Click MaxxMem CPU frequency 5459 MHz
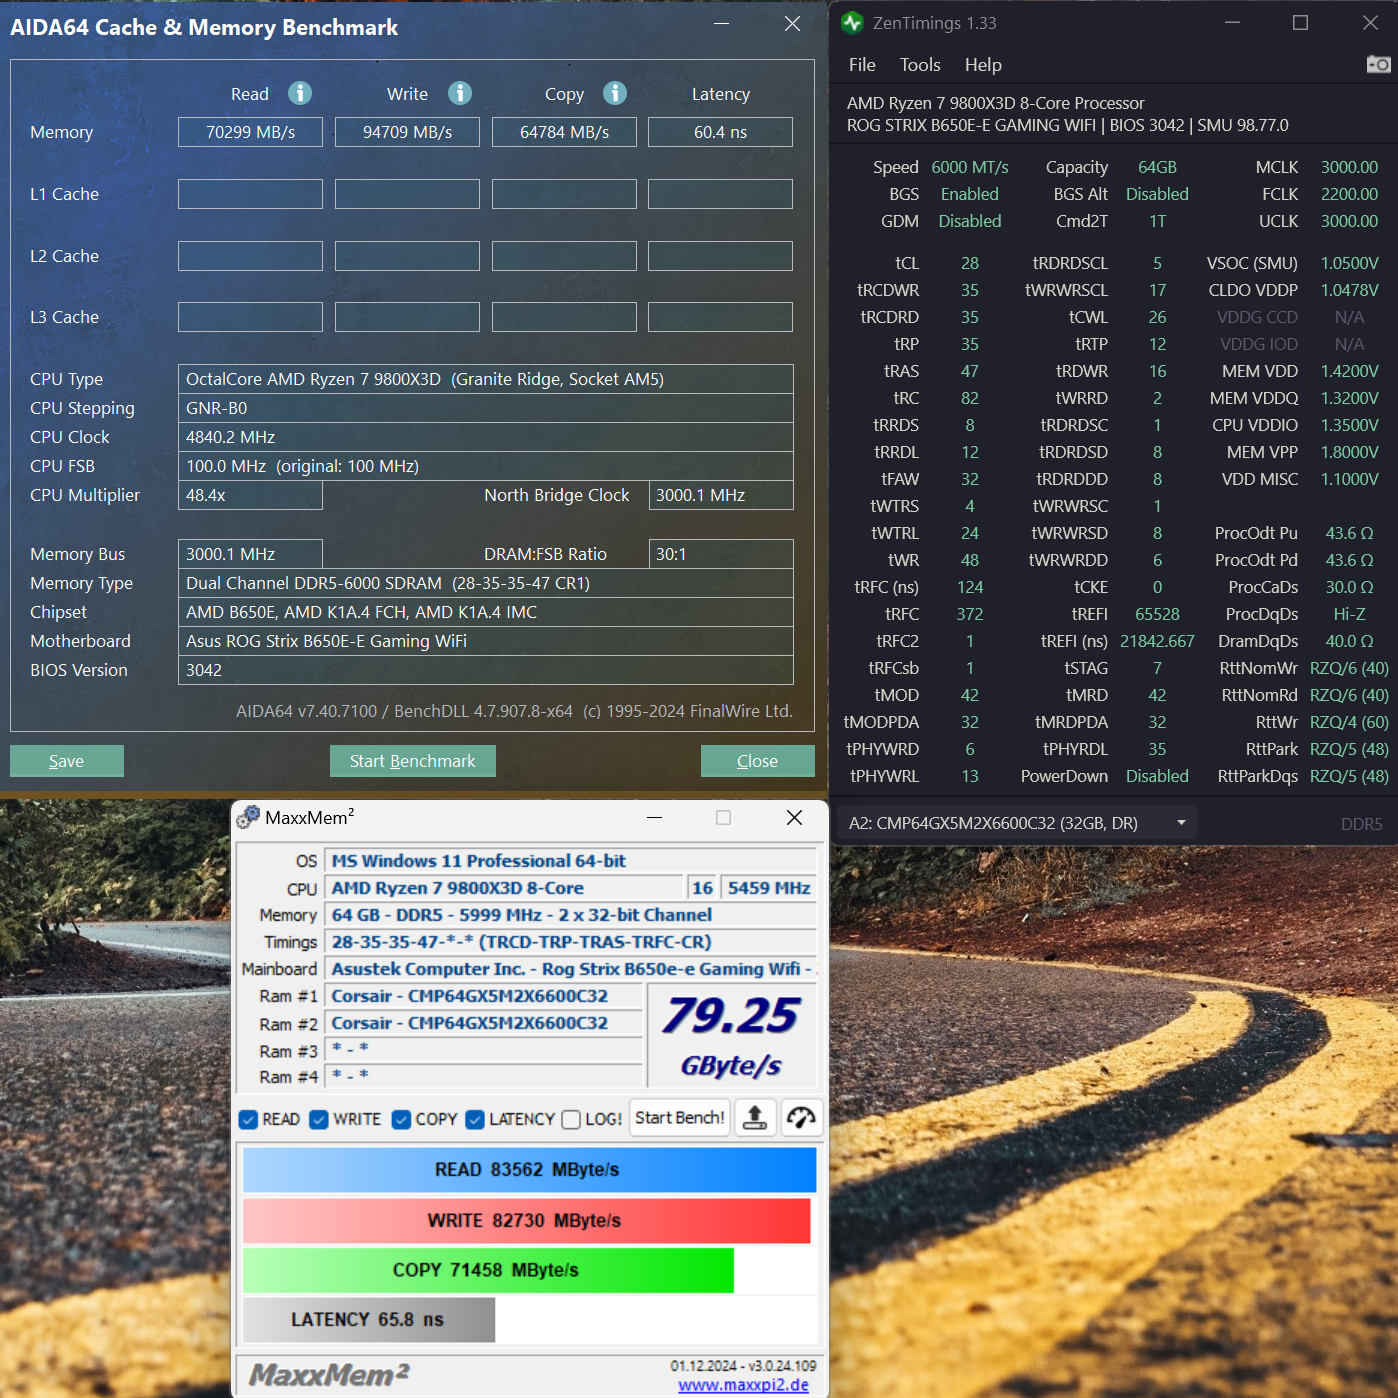 click(769, 888)
